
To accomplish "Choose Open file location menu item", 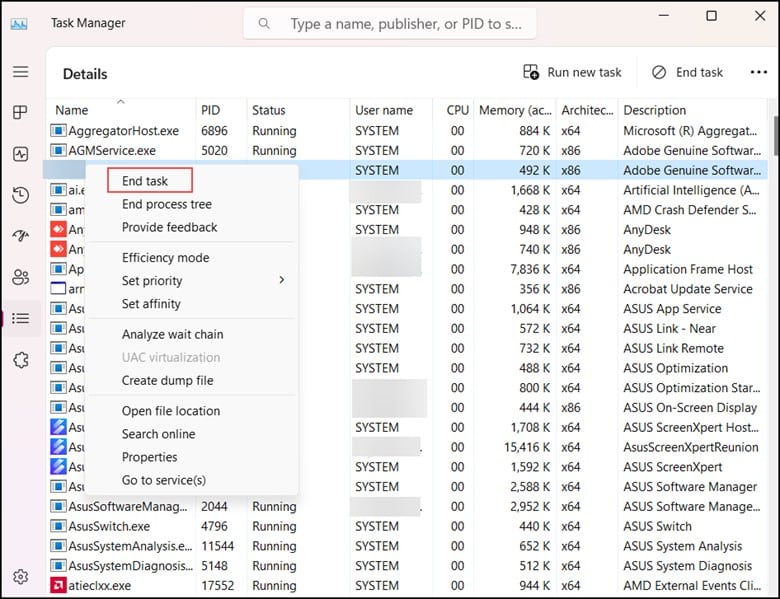I will pyautogui.click(x=171, y=411).
